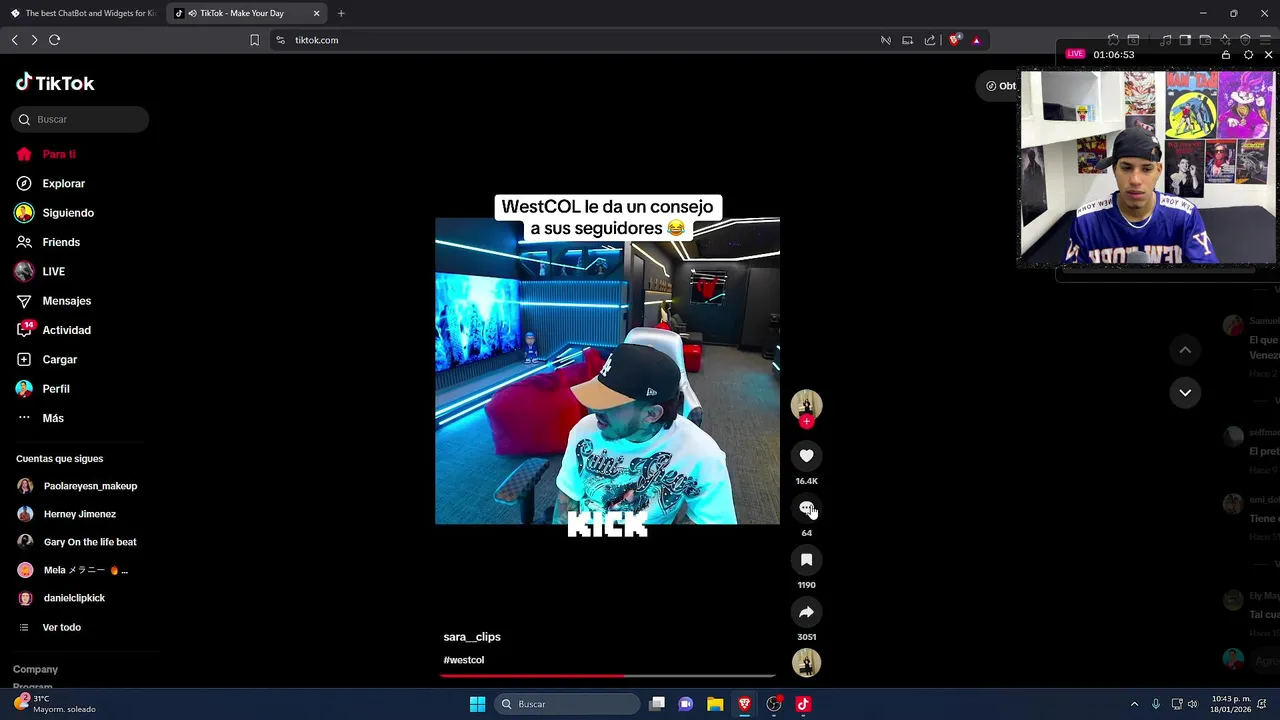The width and height of the screenshot is (1280, 720).
Task: Open OBS Studio on taskbar
Action: pyautogui.click(x=774, y=704)
